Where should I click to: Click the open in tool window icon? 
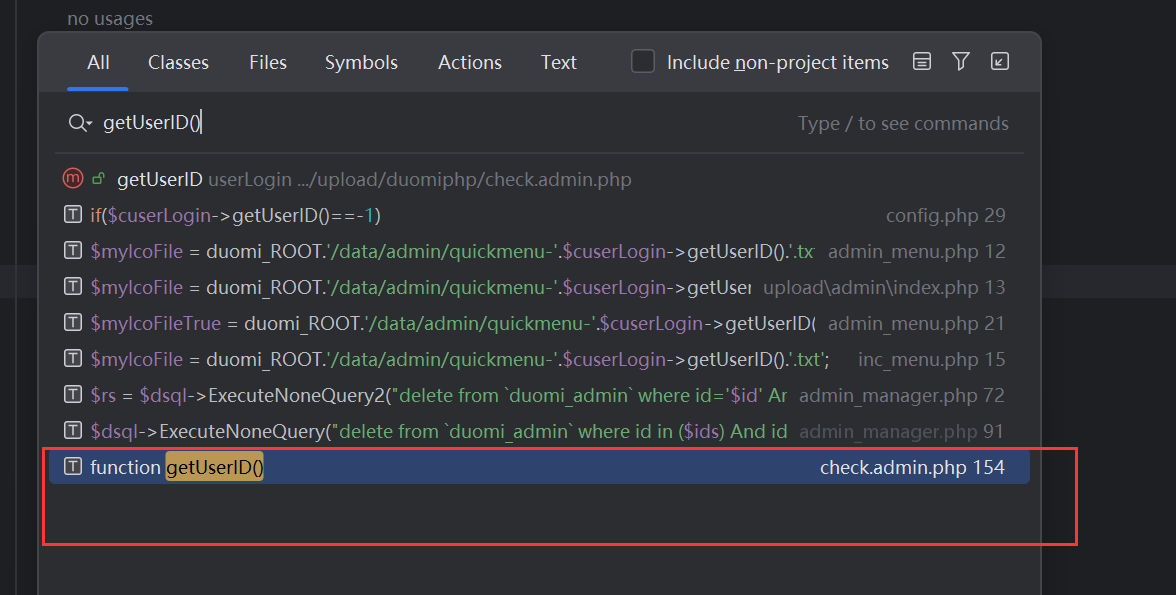[x=1000, y=62]
